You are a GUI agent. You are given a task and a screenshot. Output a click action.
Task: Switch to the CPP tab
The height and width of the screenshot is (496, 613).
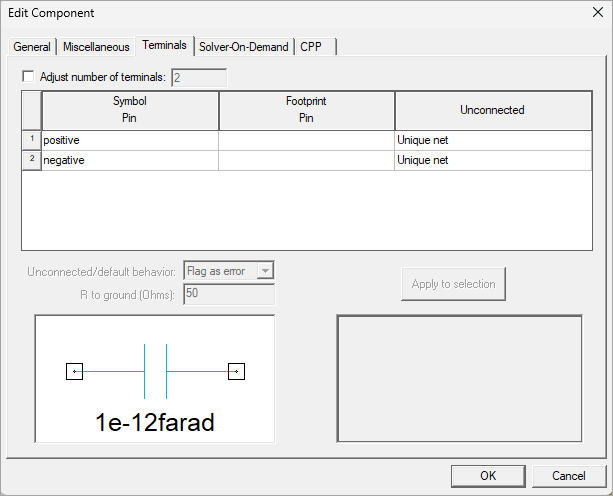(315, 47)
